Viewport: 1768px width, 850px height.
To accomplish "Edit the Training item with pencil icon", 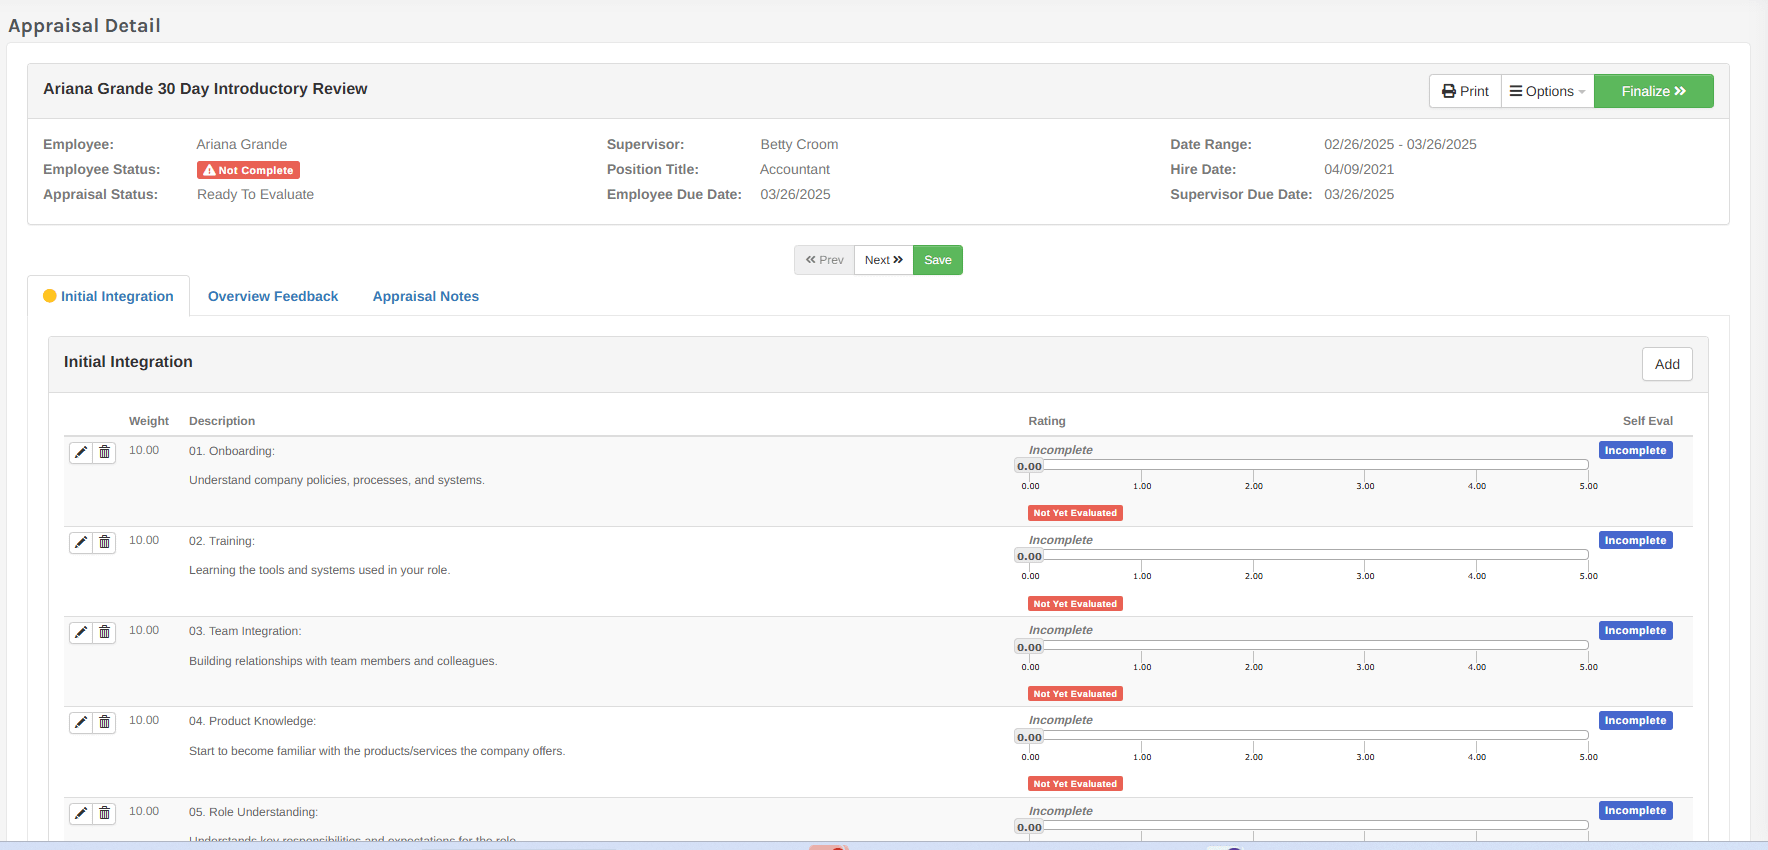I will (x=81, y=542).
